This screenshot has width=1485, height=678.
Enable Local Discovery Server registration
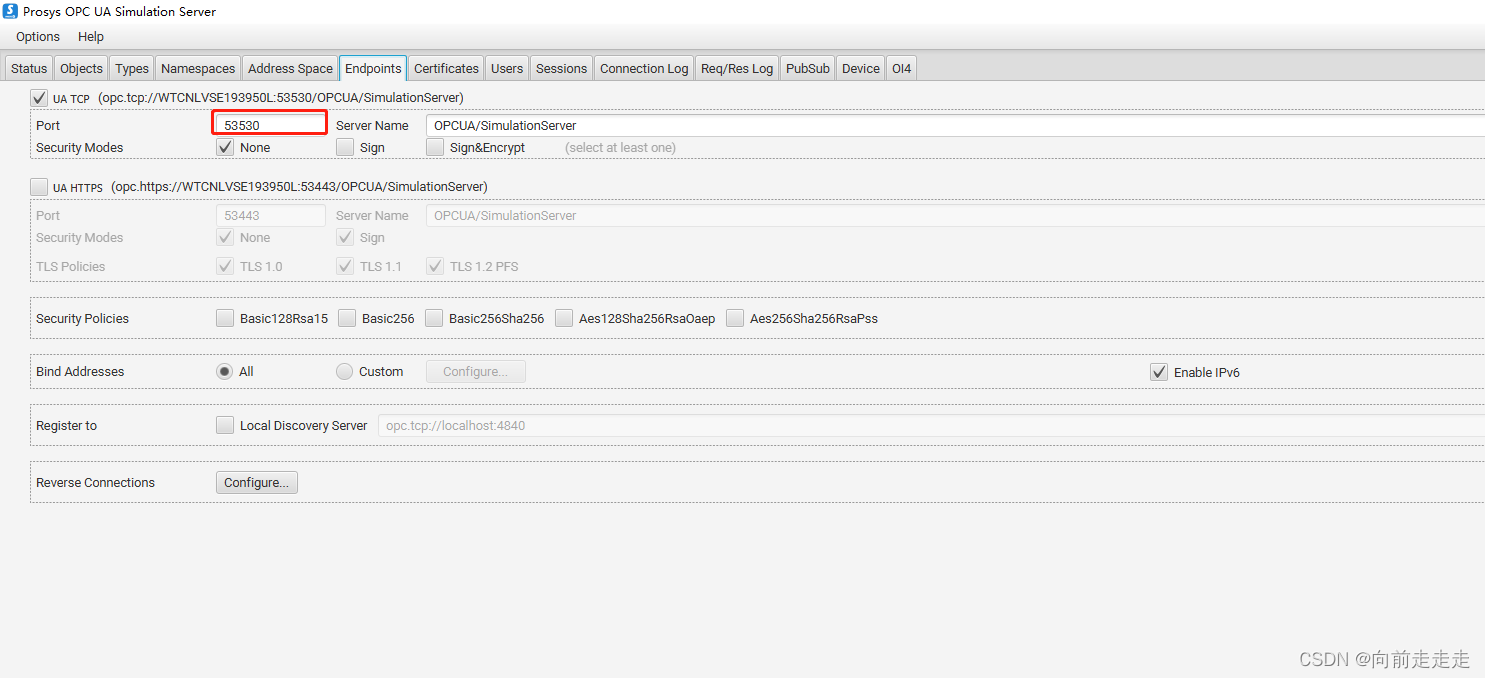pos(225,425)
